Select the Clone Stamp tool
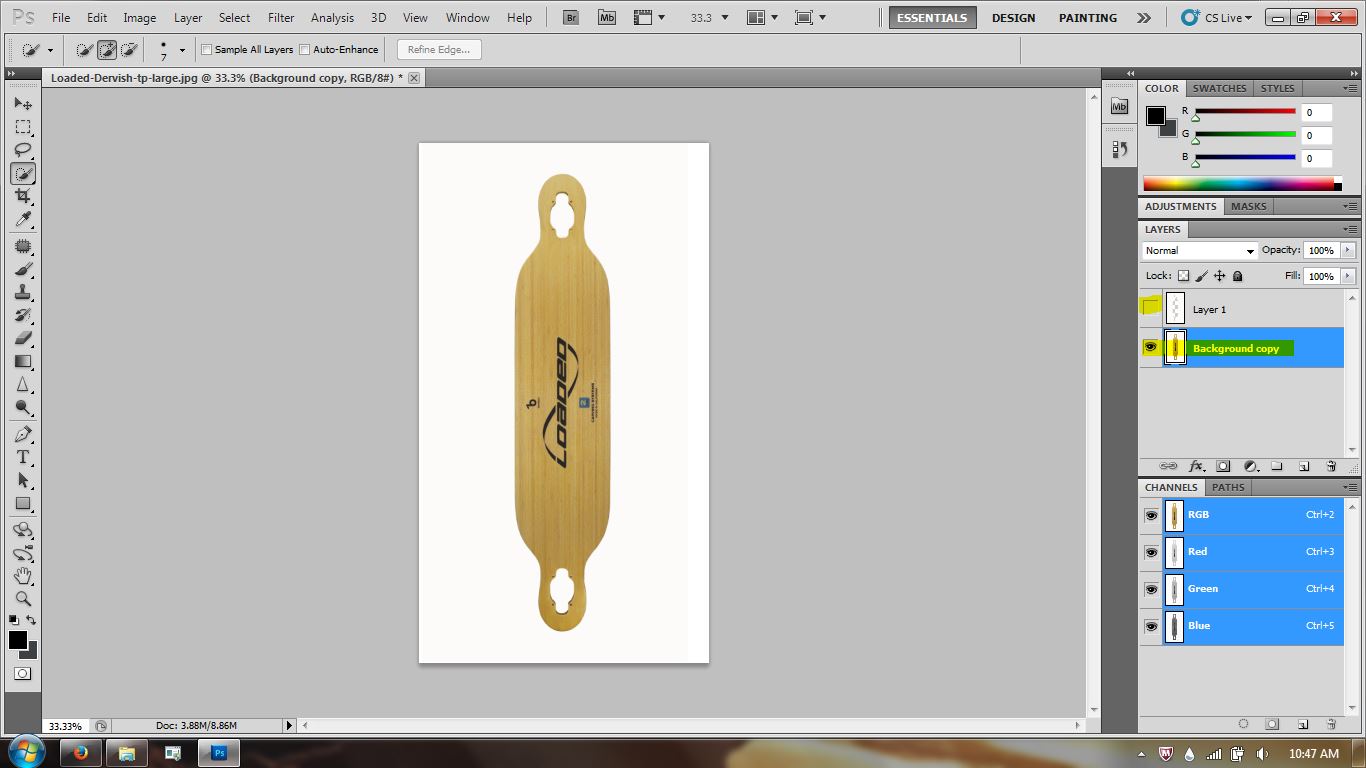Screen dimensions: 1366x768 (x=23, y=292)
